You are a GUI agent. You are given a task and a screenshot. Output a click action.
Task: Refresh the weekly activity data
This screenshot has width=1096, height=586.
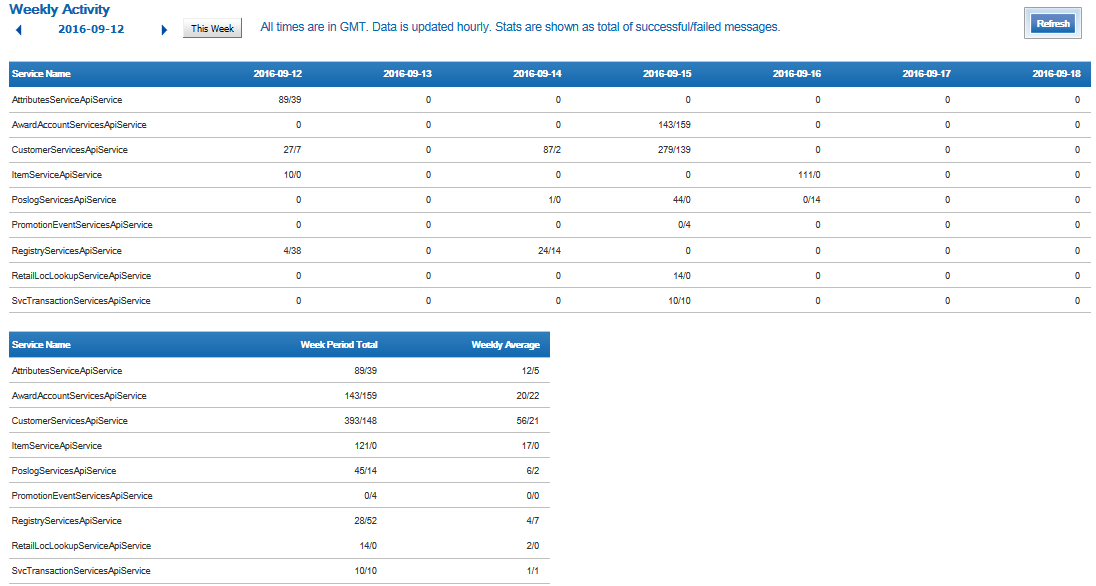tap(1053, 24)
